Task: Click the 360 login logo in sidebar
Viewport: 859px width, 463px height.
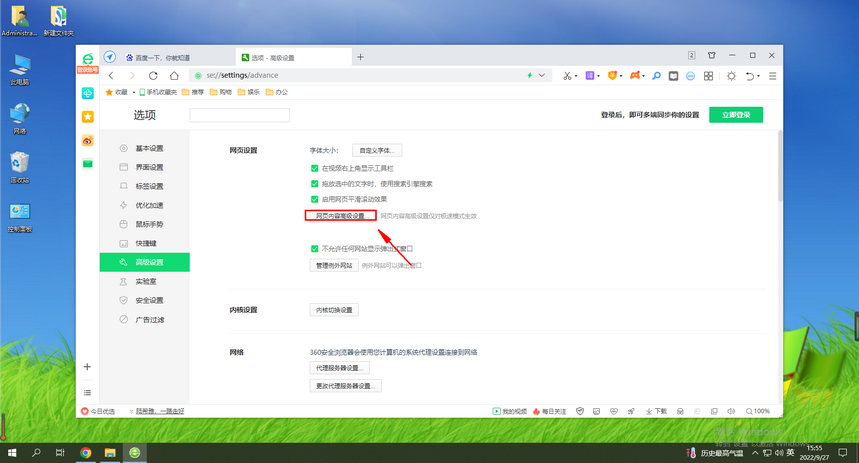Action: (x=88, y=63)
